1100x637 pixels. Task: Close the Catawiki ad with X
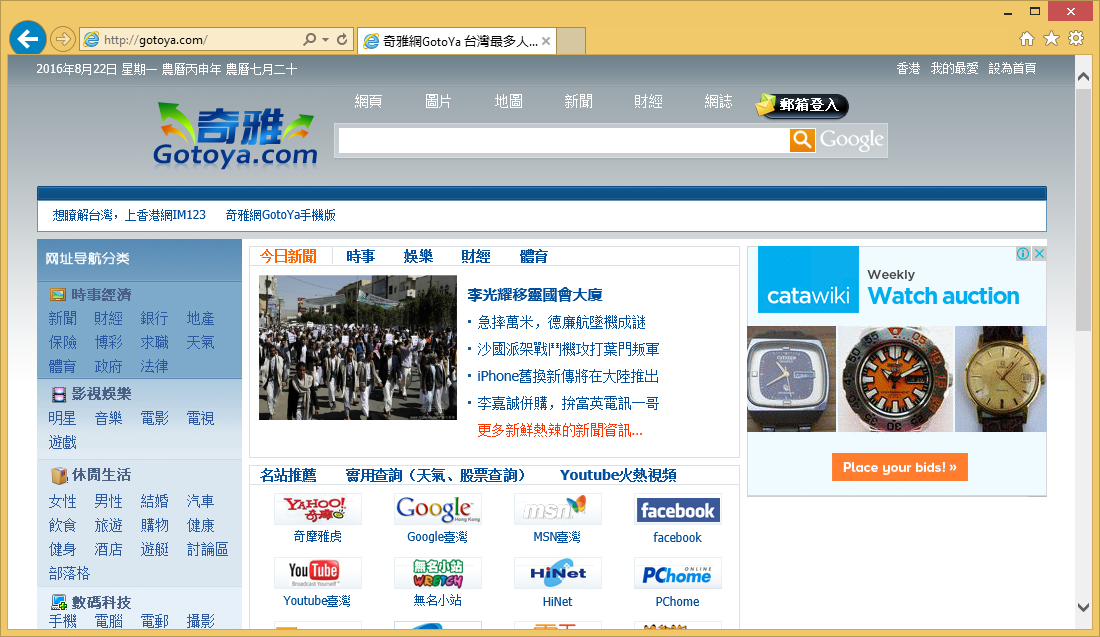click(1039, 254)
